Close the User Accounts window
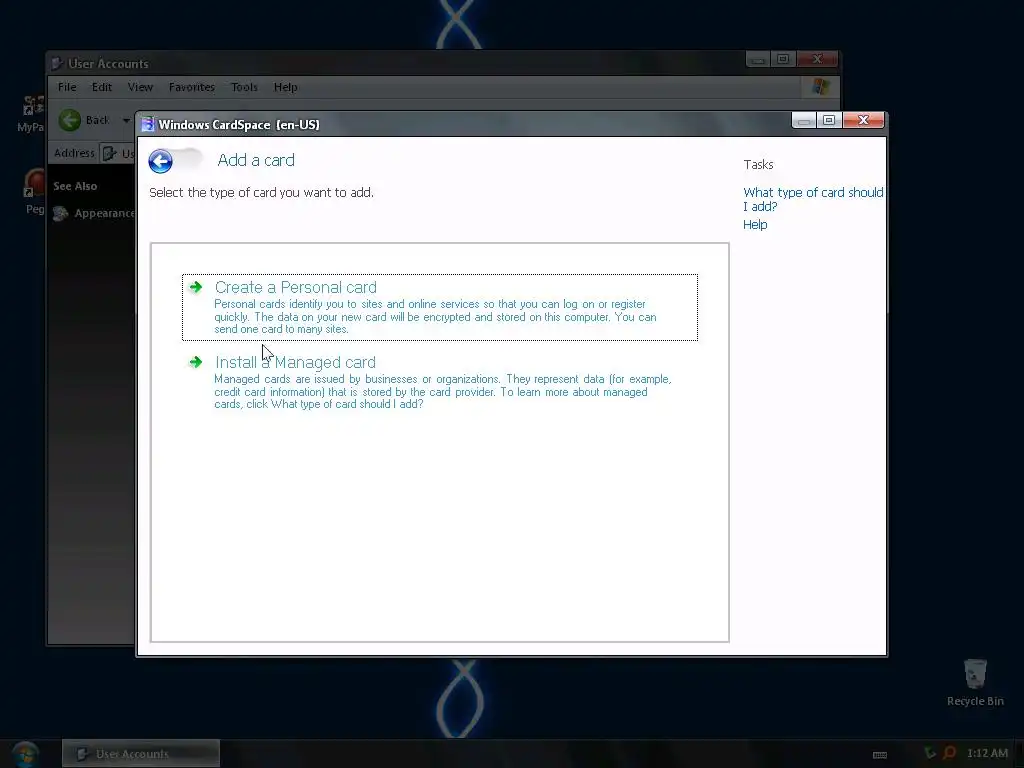The width and height of the screenshot is (1024, 768). [x=817, y=59]
